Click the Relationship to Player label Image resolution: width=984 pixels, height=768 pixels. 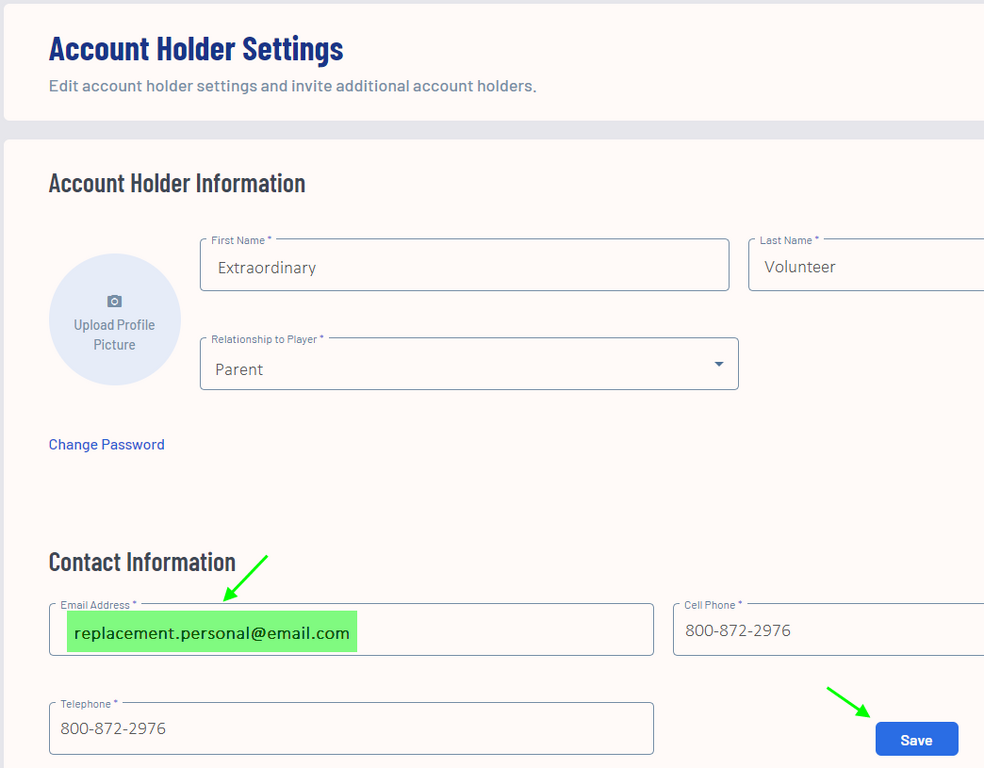(267, 340)
